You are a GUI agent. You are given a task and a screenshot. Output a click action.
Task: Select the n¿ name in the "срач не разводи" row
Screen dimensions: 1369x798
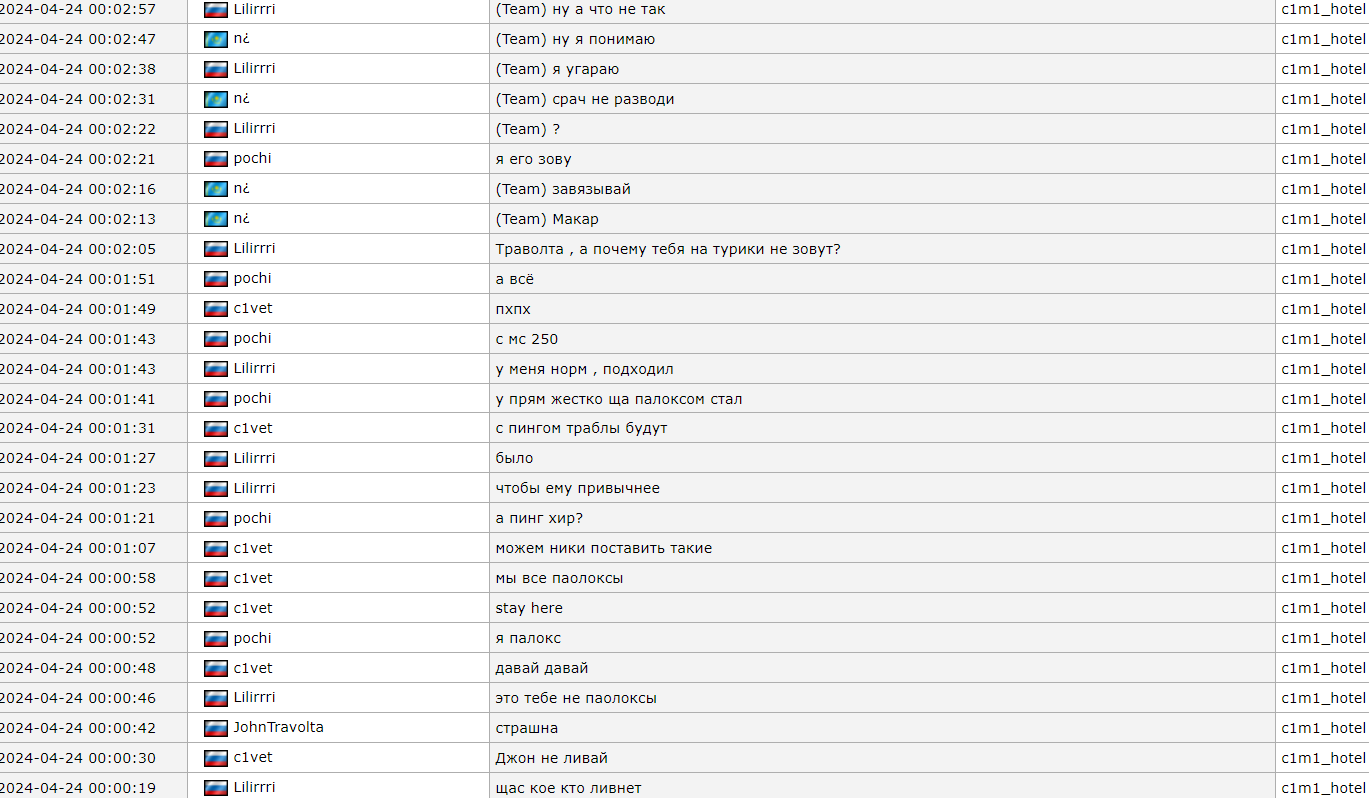point(241,98)
